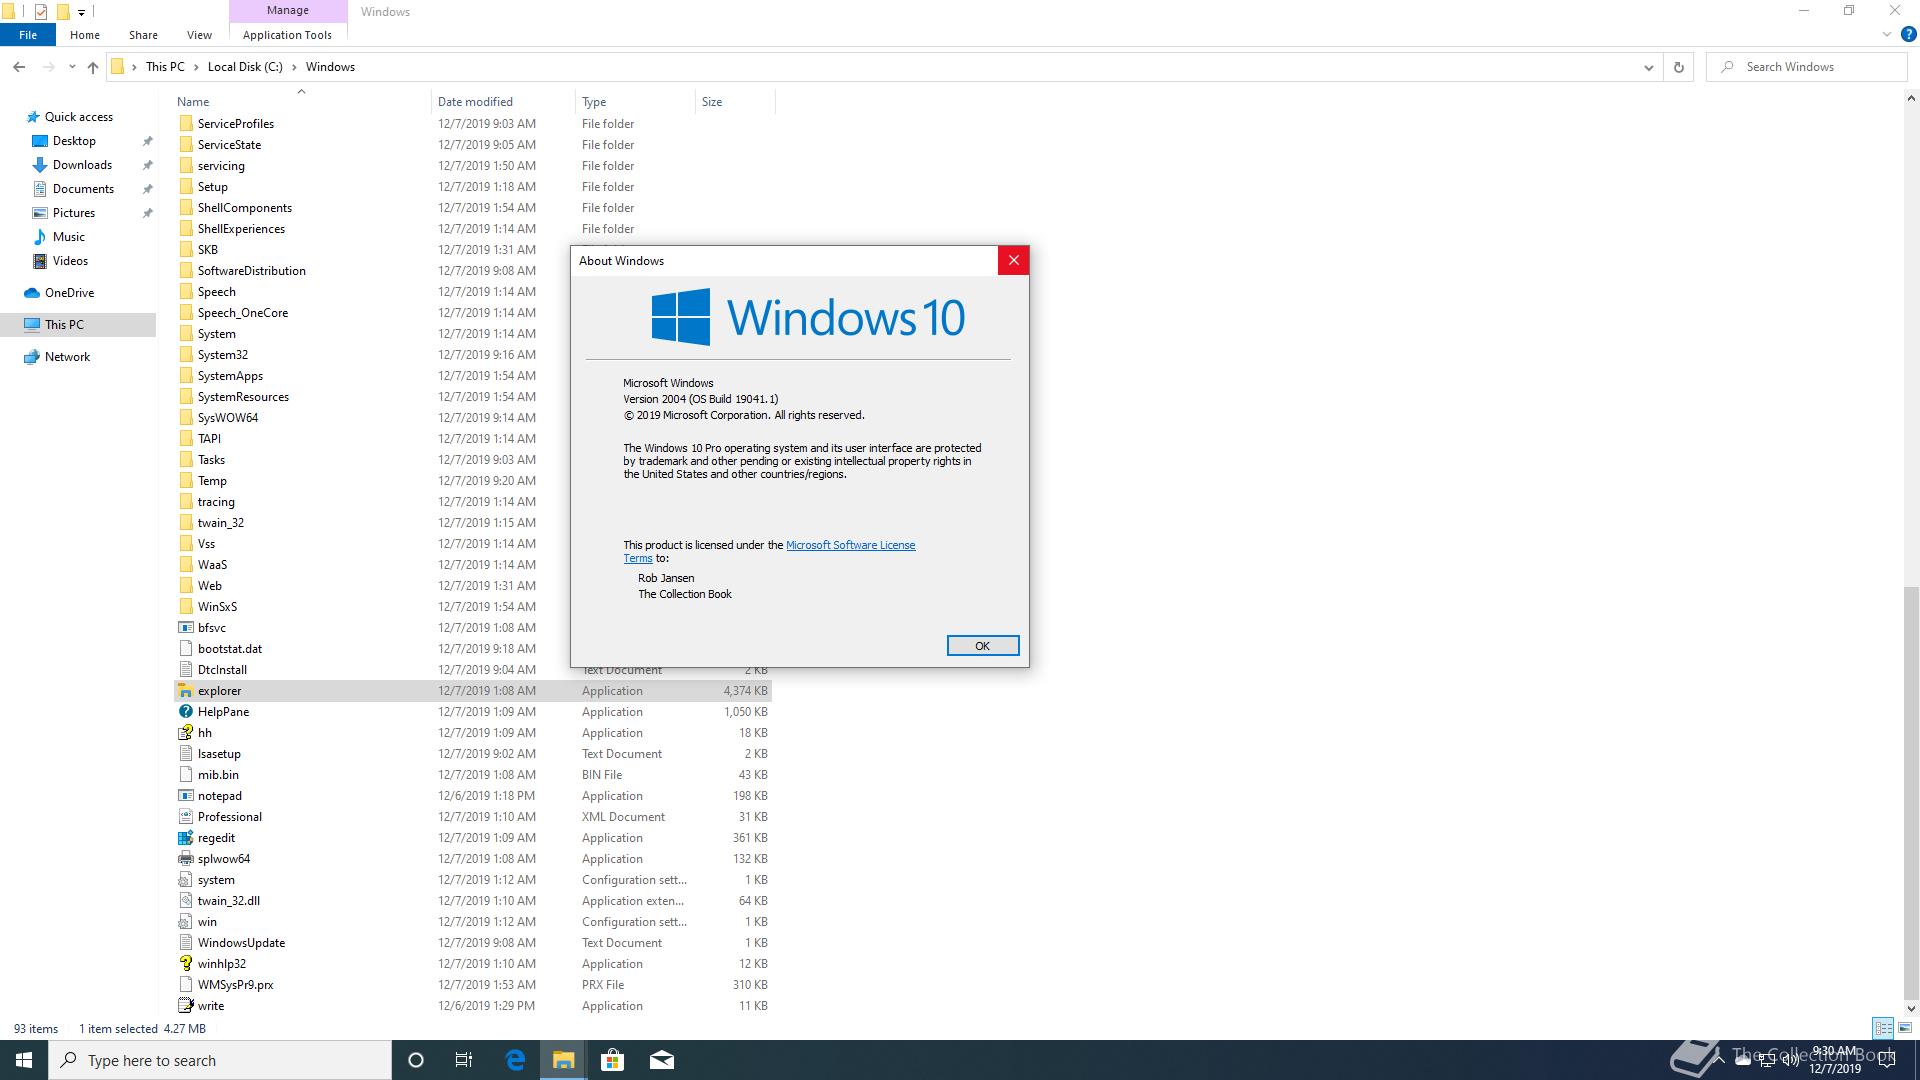Screen dimensions: 1920x1080
Task: Click the regedit application icon
Action: point(185,838)
